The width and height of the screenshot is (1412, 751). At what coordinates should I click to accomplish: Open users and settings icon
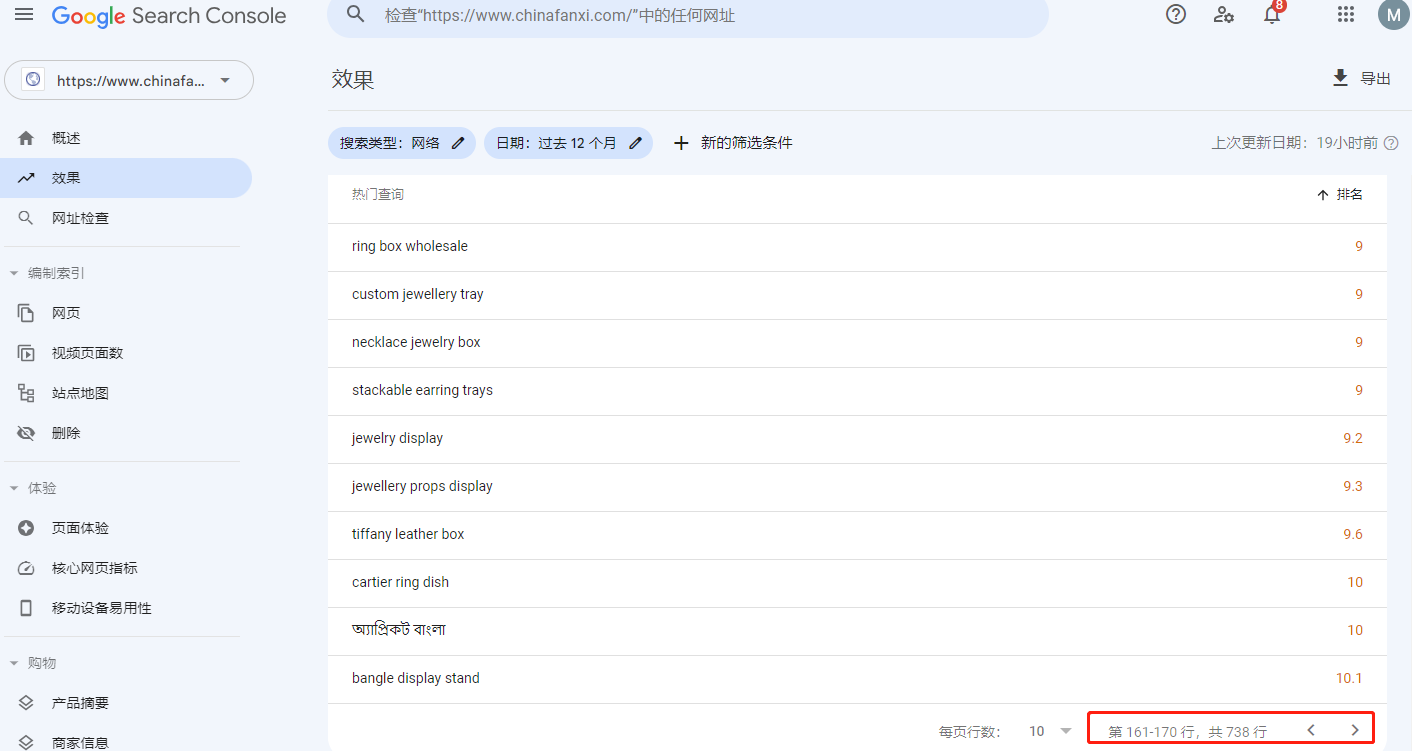coord(1224,14)
